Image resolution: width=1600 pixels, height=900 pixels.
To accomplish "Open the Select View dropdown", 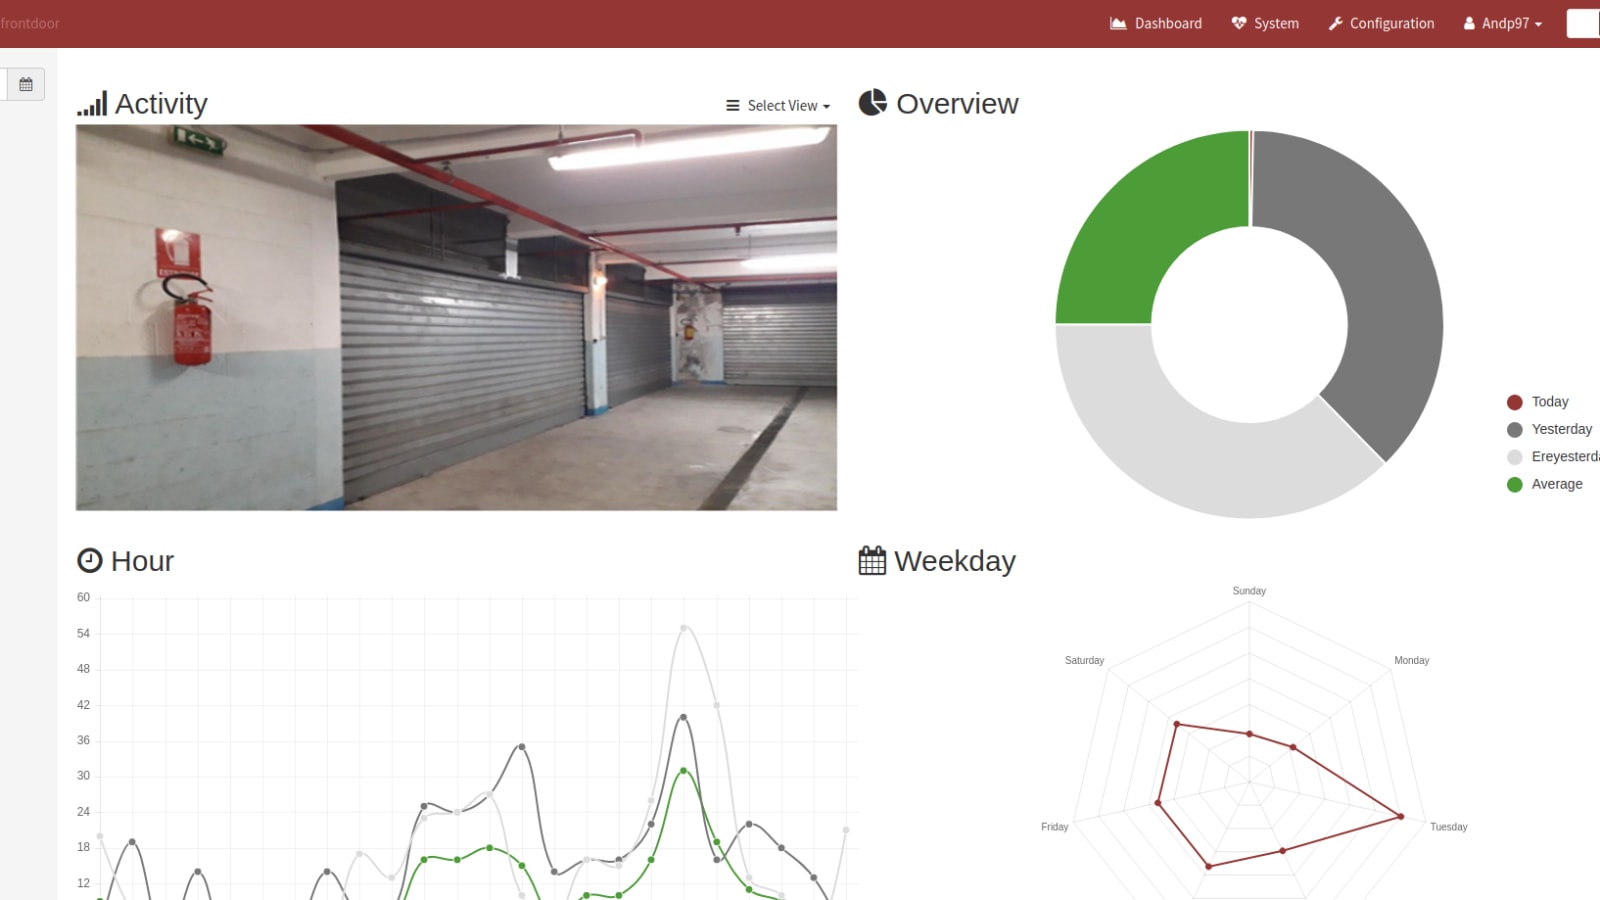I will tap(778, 106).
